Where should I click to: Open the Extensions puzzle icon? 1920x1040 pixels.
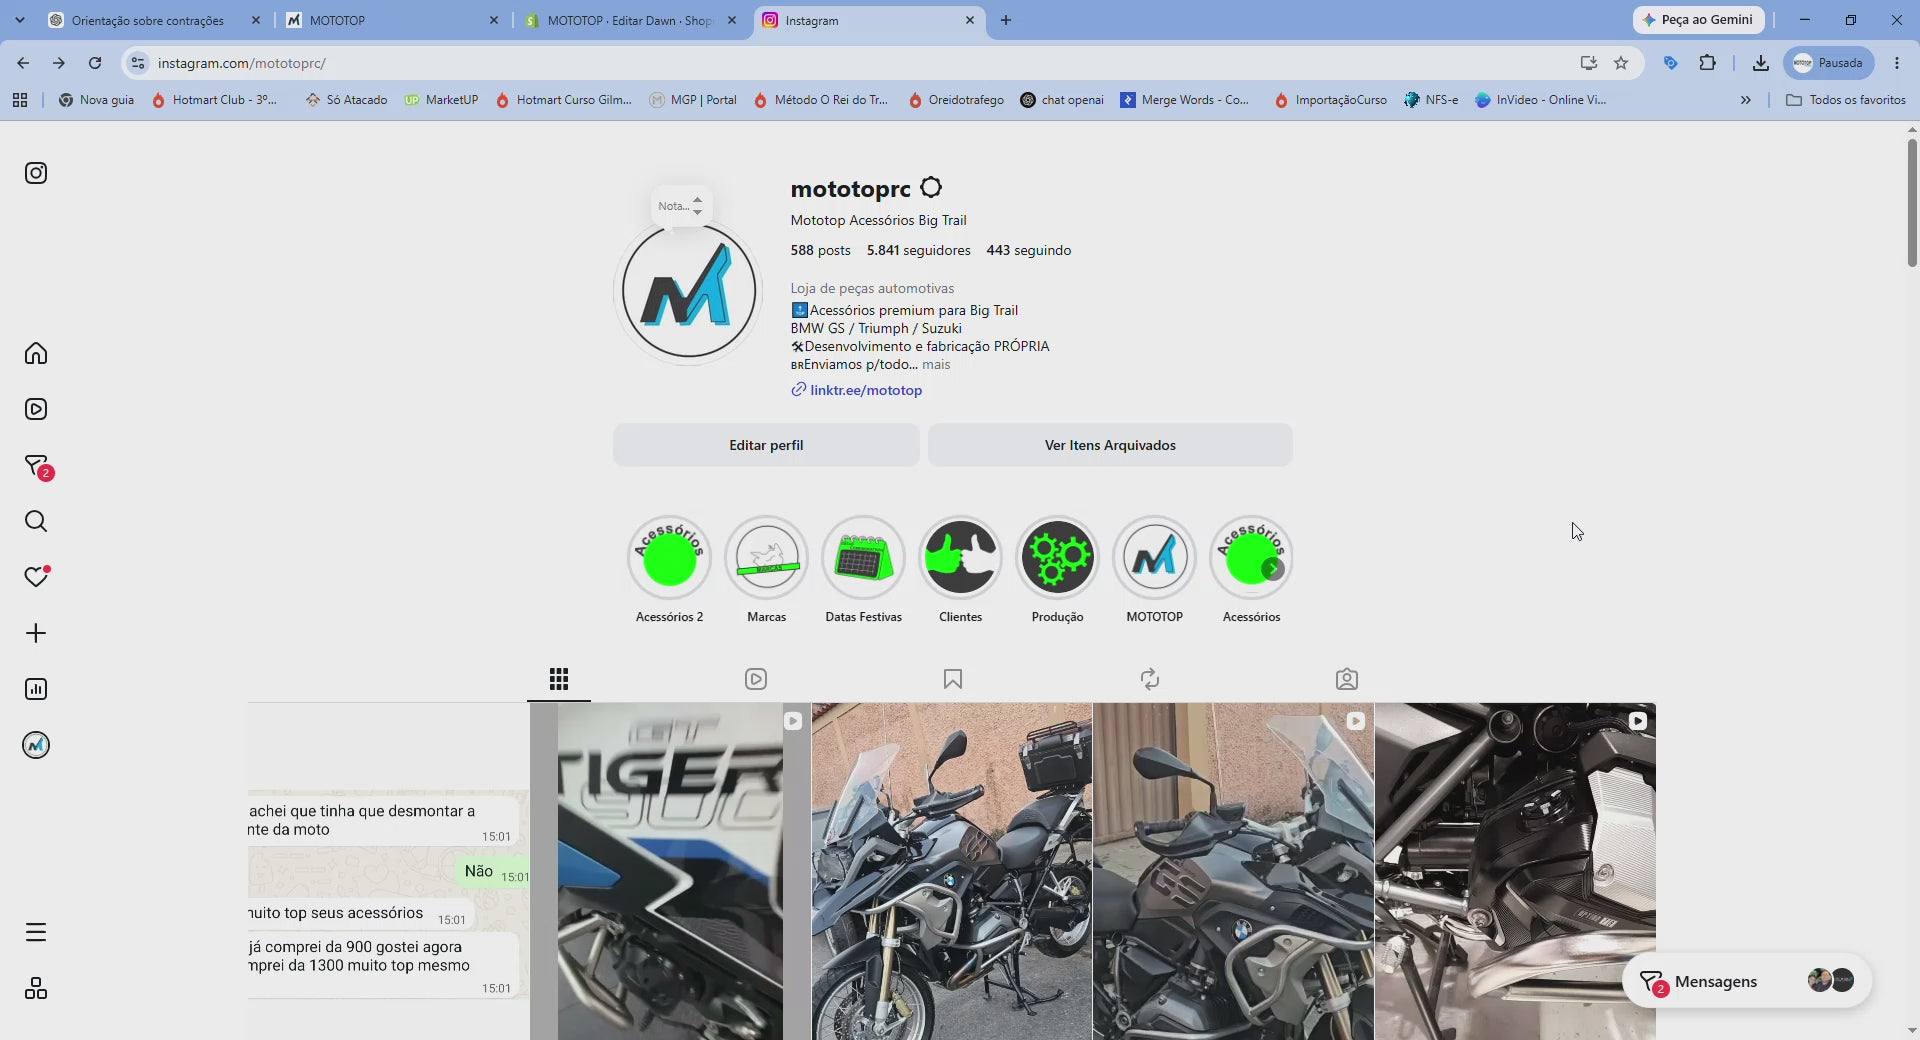click(x=1708, y=63)
